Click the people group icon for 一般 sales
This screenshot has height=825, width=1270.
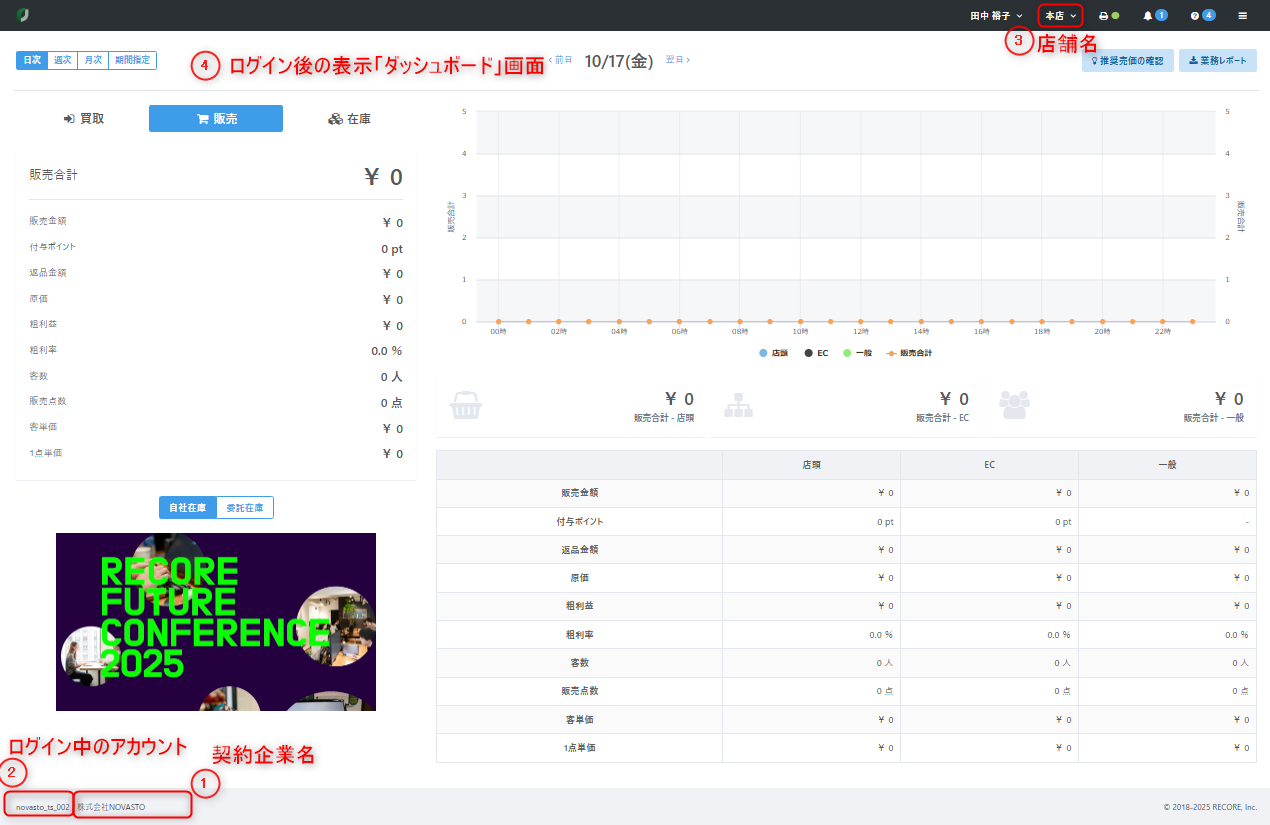point(1013,405)
